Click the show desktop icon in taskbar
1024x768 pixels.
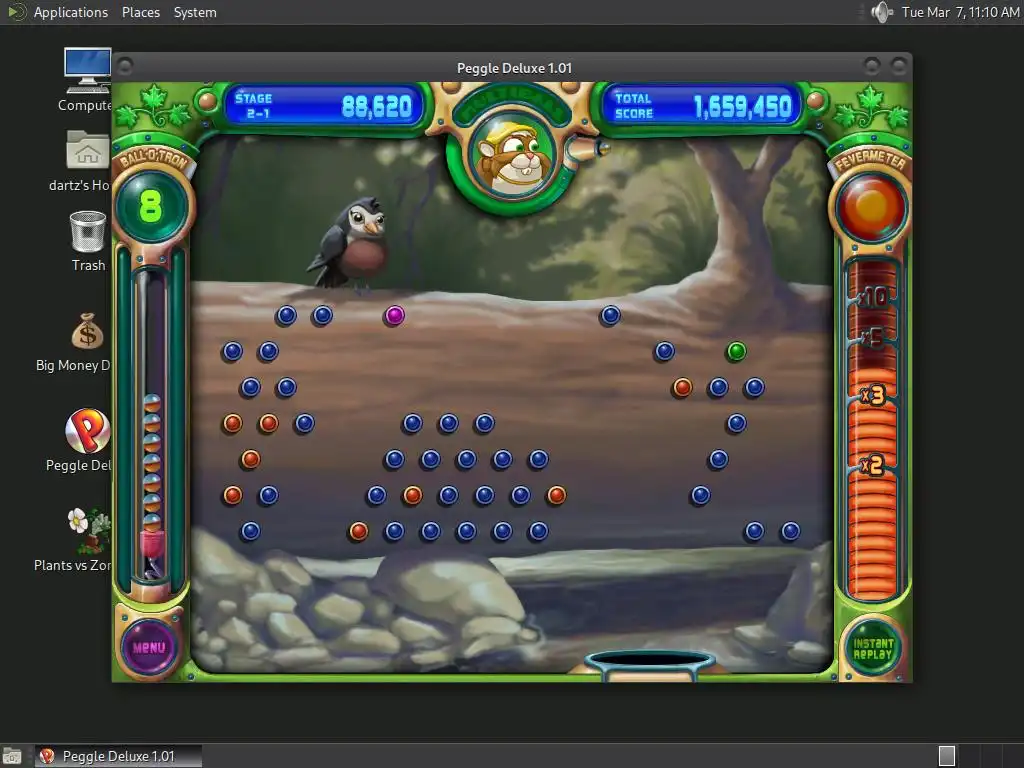click(12, 756)
